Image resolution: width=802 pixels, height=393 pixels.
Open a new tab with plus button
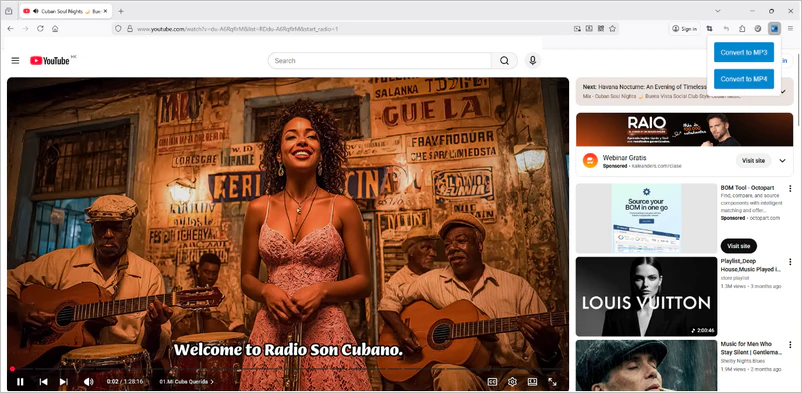[x=121, y=11]
